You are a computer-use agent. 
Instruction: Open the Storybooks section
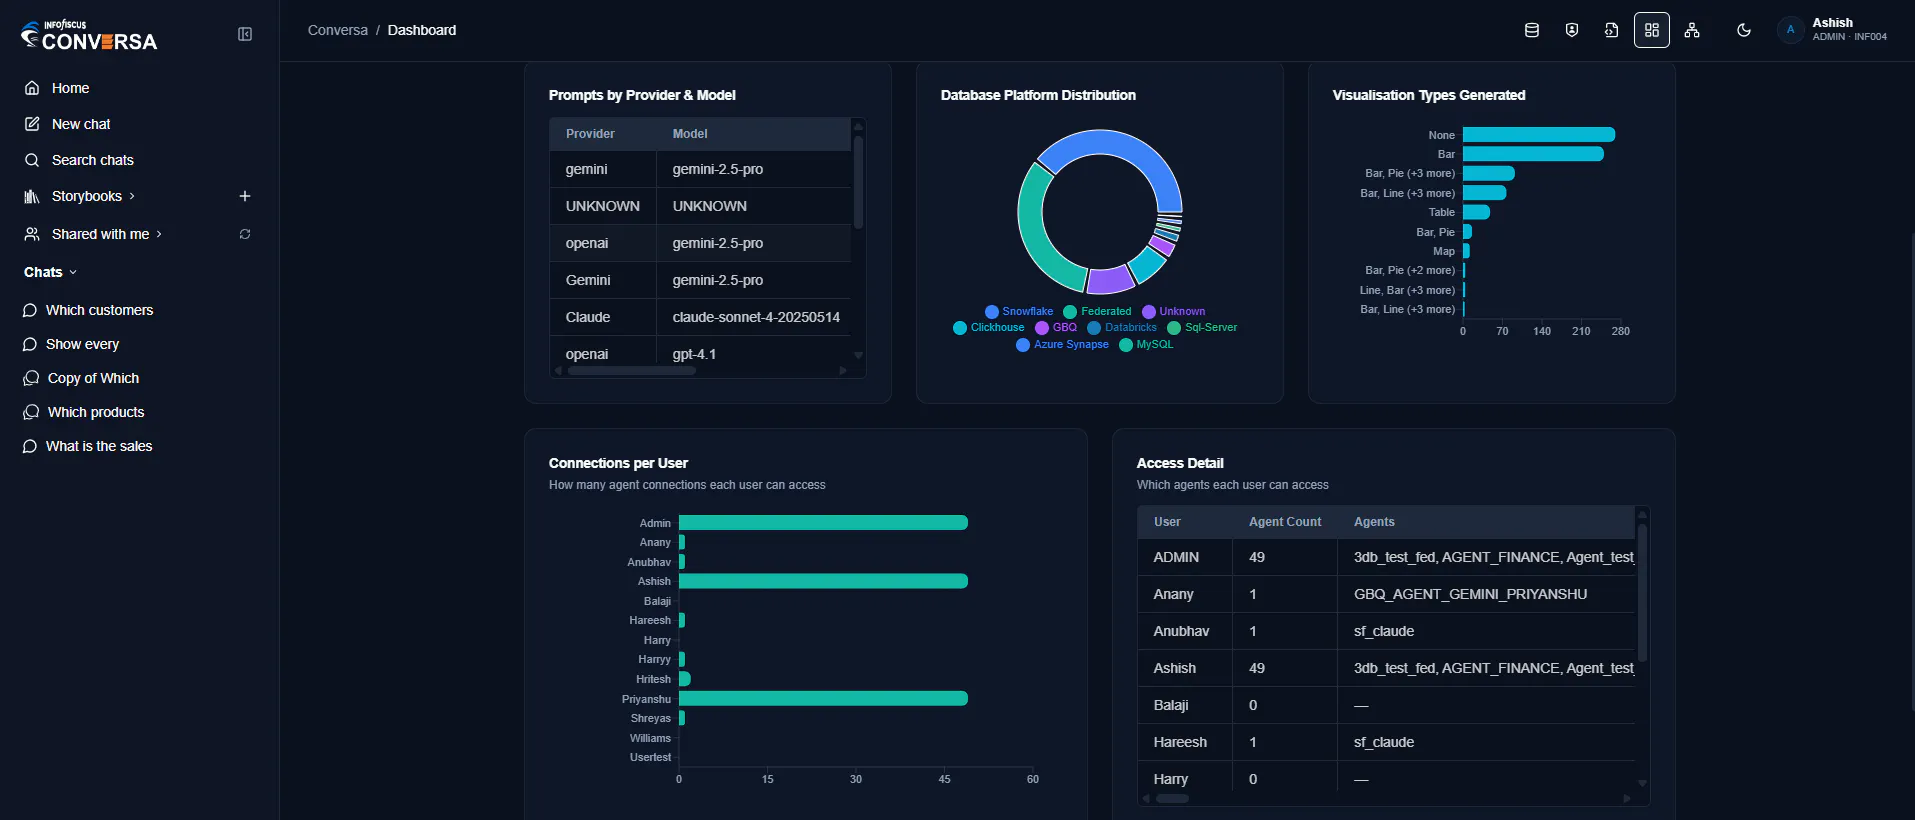(87, 196)
